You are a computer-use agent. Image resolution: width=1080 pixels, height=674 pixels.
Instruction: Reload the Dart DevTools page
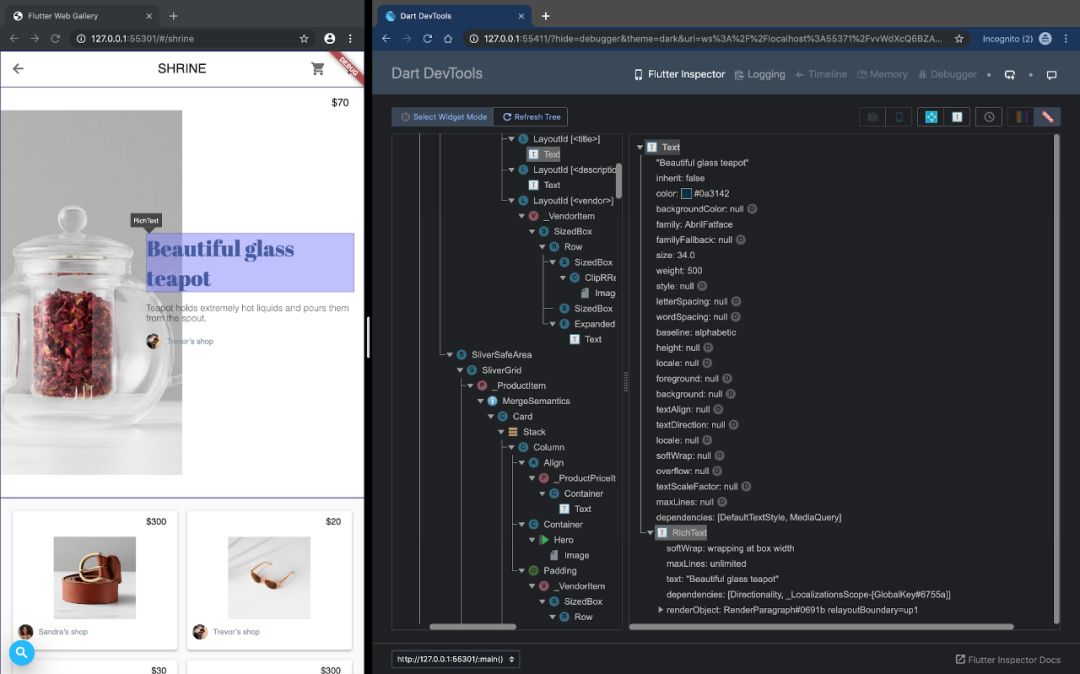point(427,39)
